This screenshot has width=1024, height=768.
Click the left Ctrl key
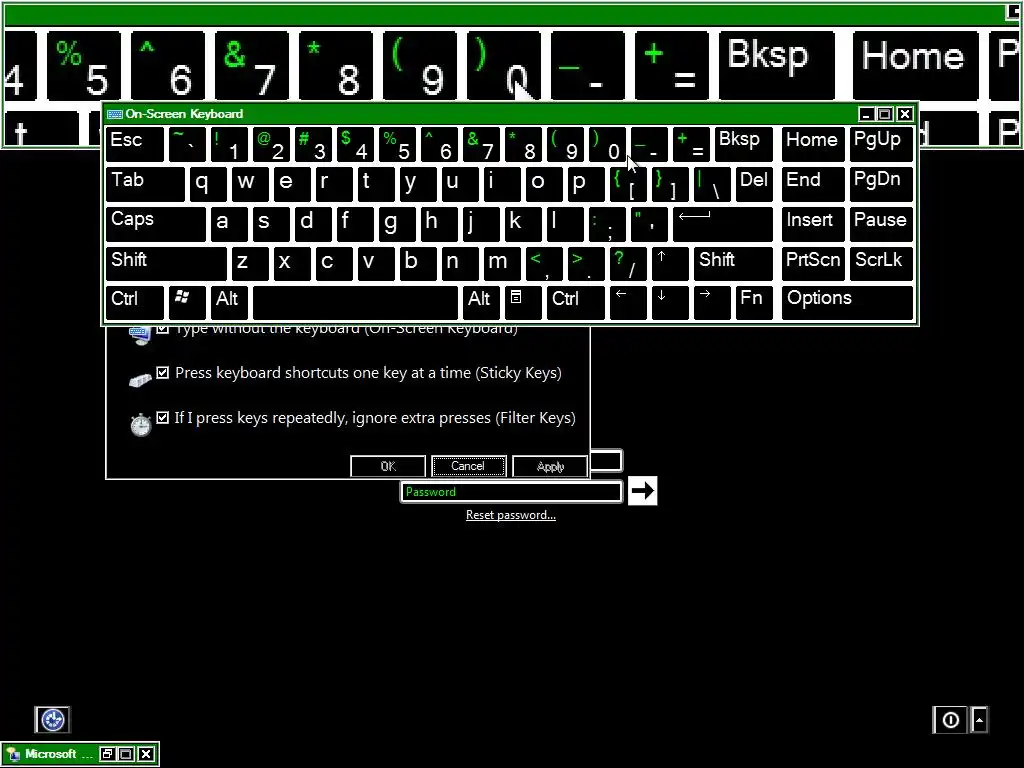[135, 303]
